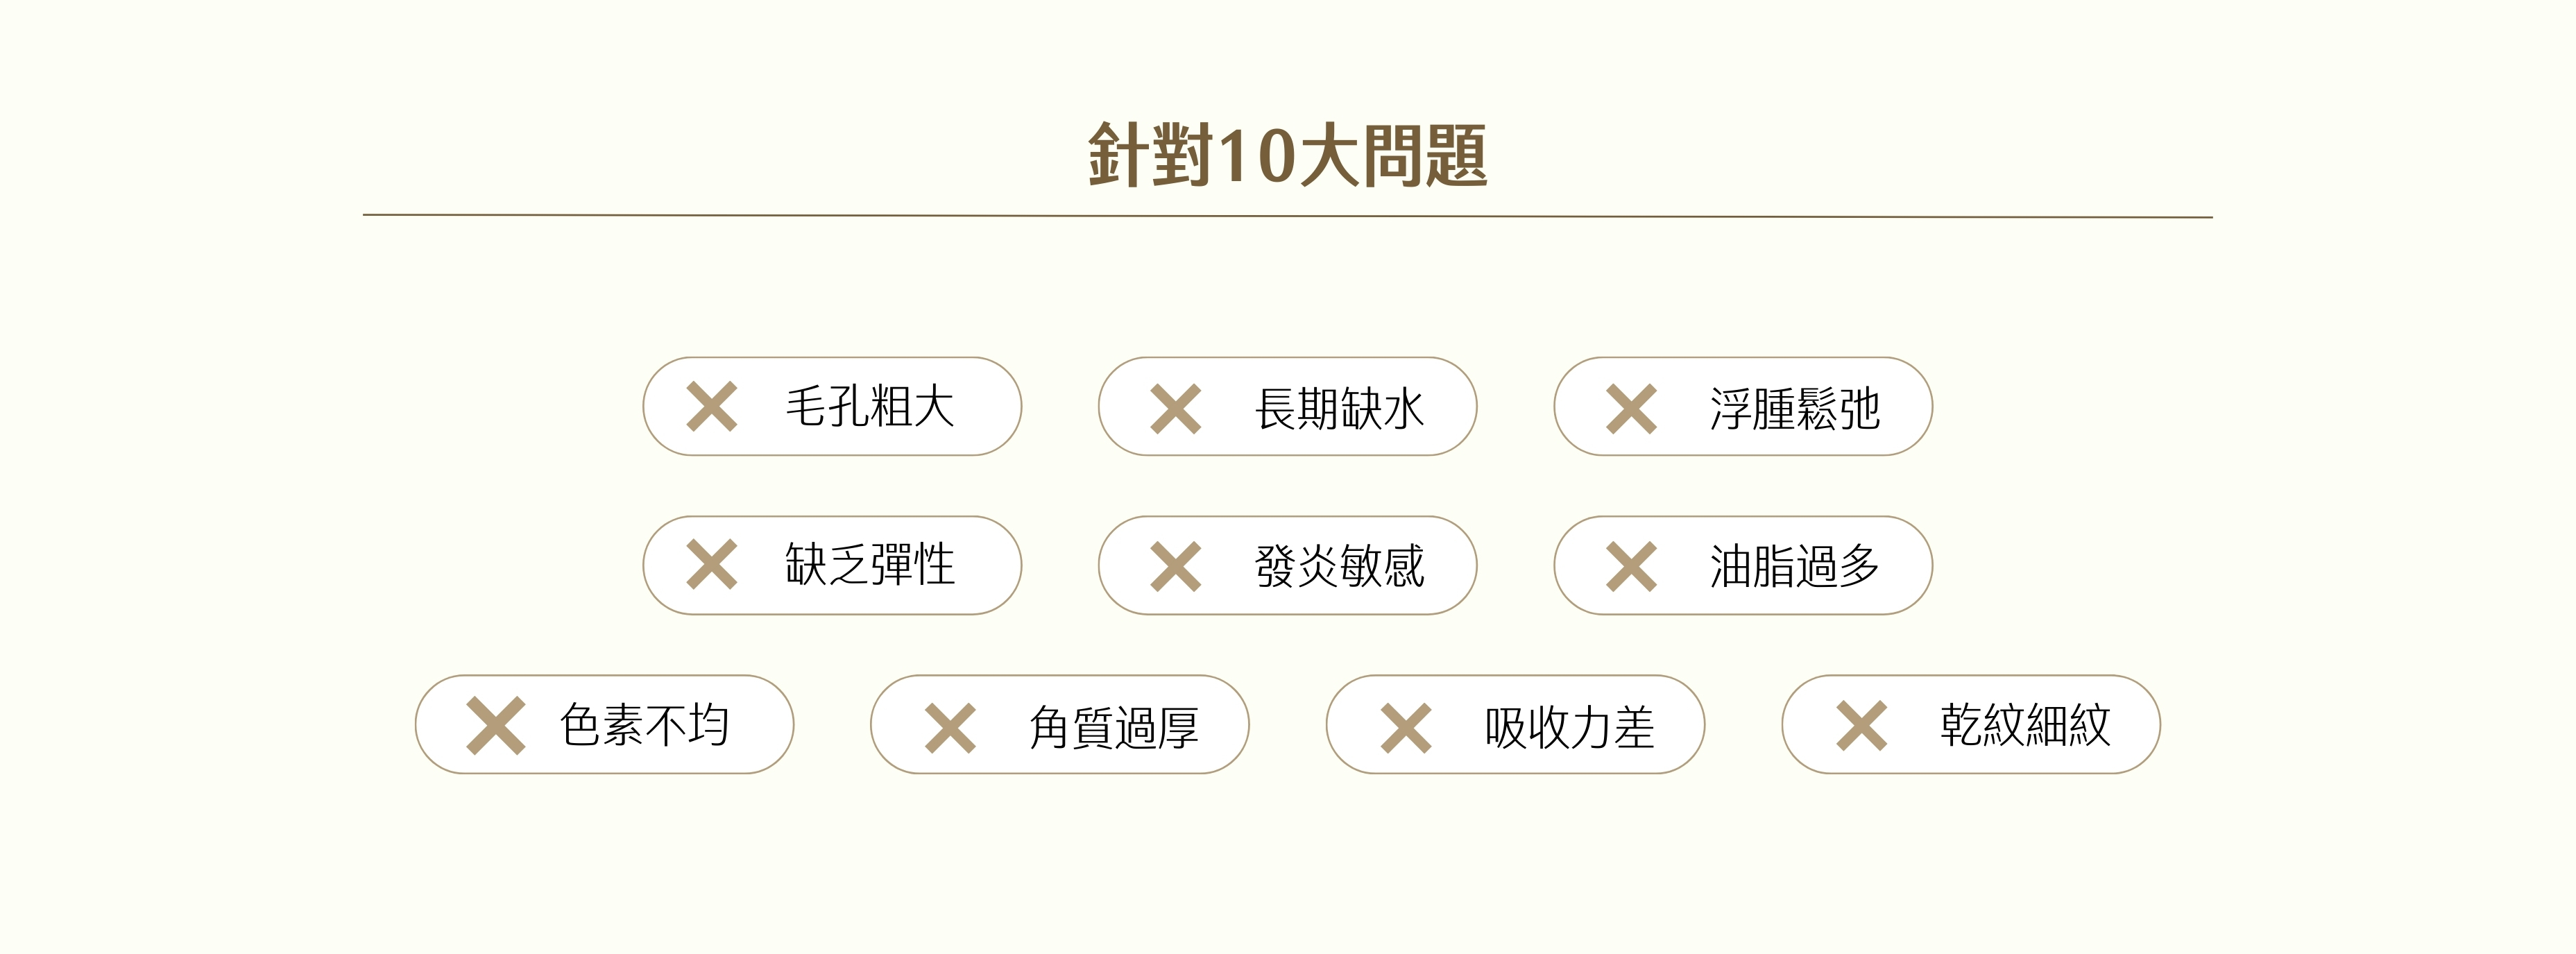Click the X icon beside 浮腫鬆弛
Image resolution: width=2576 pixels, height=954 pixels.
point(1631,409)
